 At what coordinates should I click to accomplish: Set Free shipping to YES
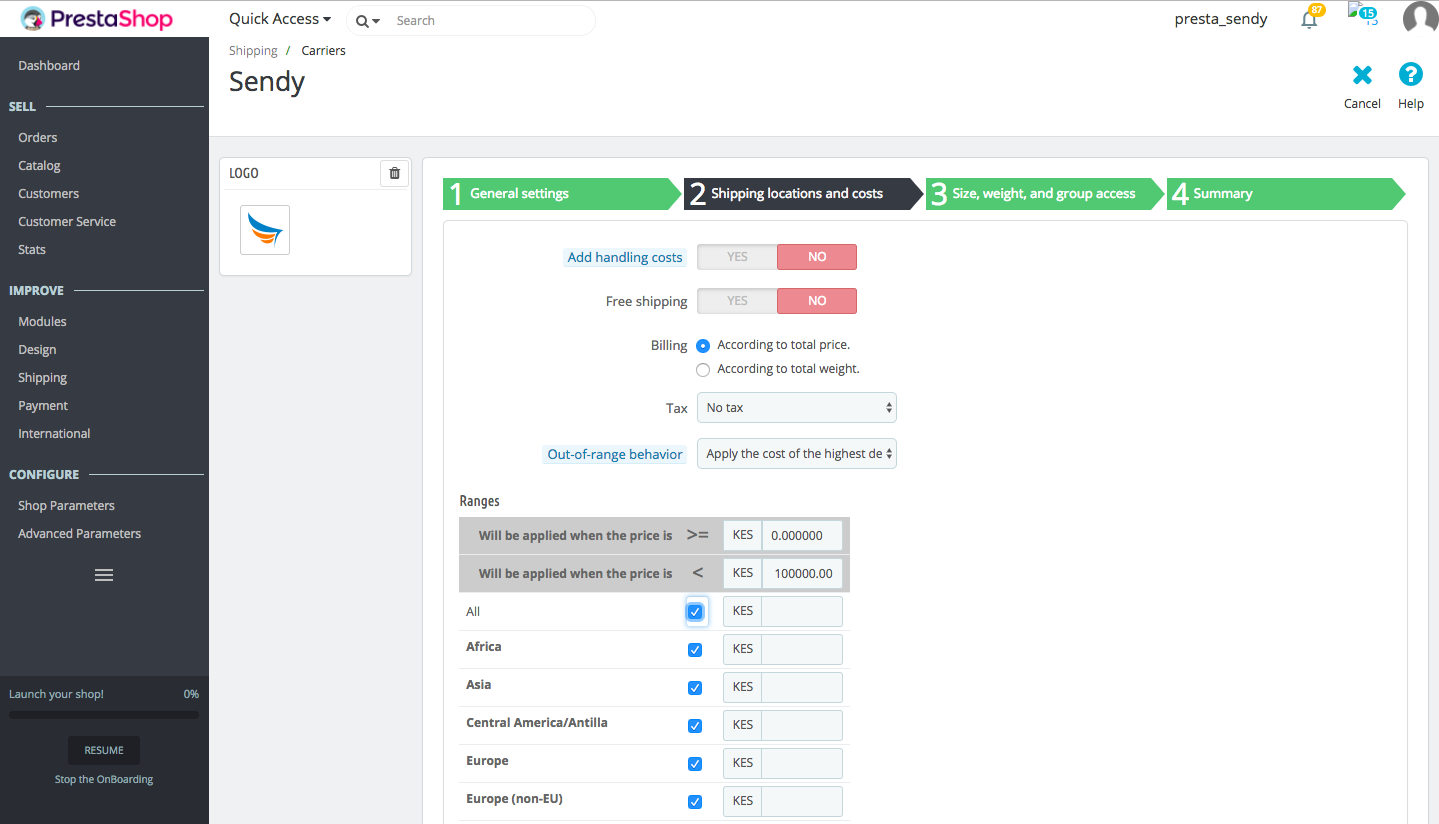pyautogui.click(x=737, y=301)
